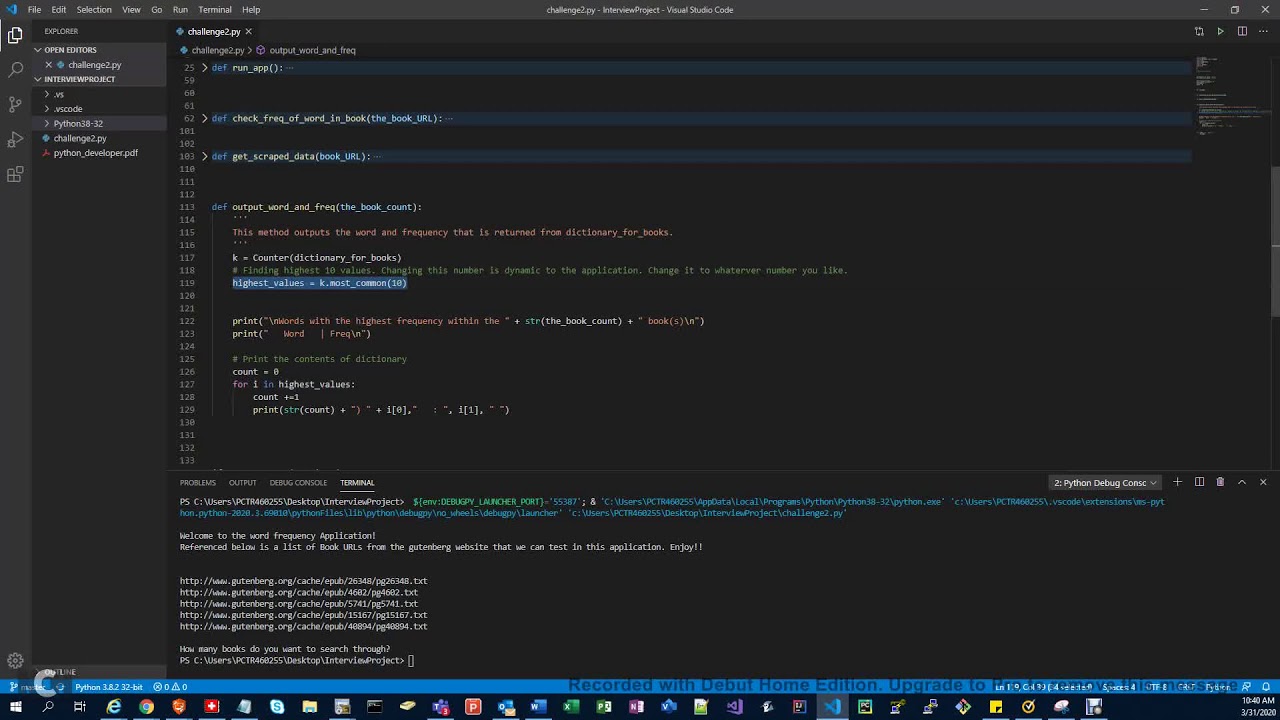The height and width of the screenshot is (720, 1280).
Task: Open the editor More Actions menu
Action: coord(1263,31)
